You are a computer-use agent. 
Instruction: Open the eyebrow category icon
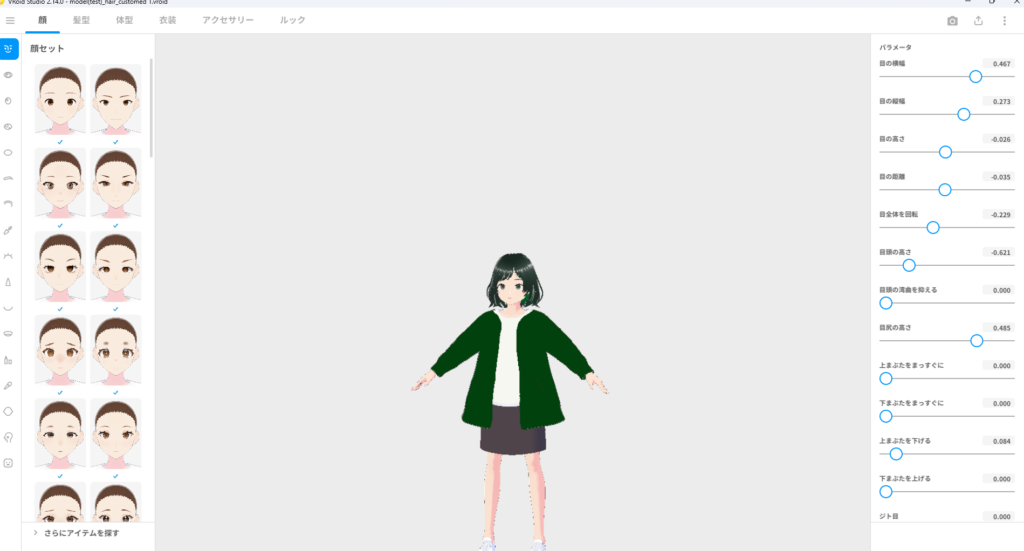coord(8,178)
